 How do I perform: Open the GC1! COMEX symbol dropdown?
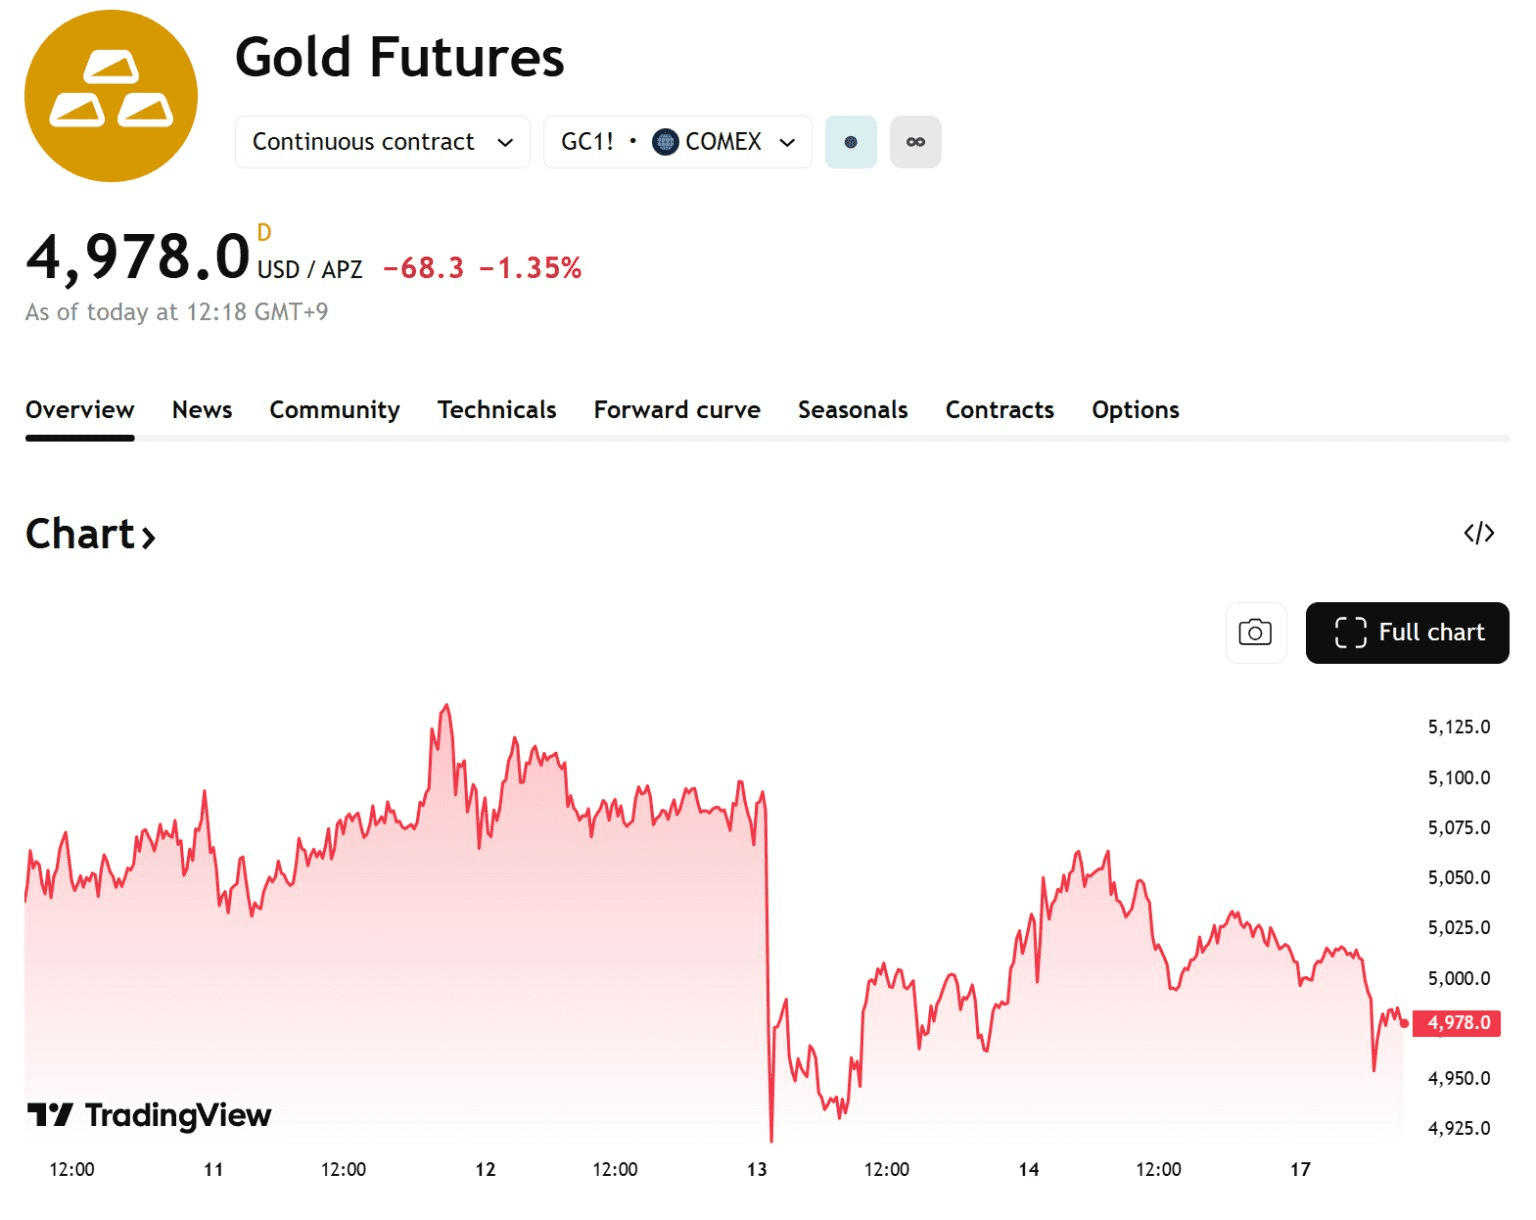(x=677, y=142)
